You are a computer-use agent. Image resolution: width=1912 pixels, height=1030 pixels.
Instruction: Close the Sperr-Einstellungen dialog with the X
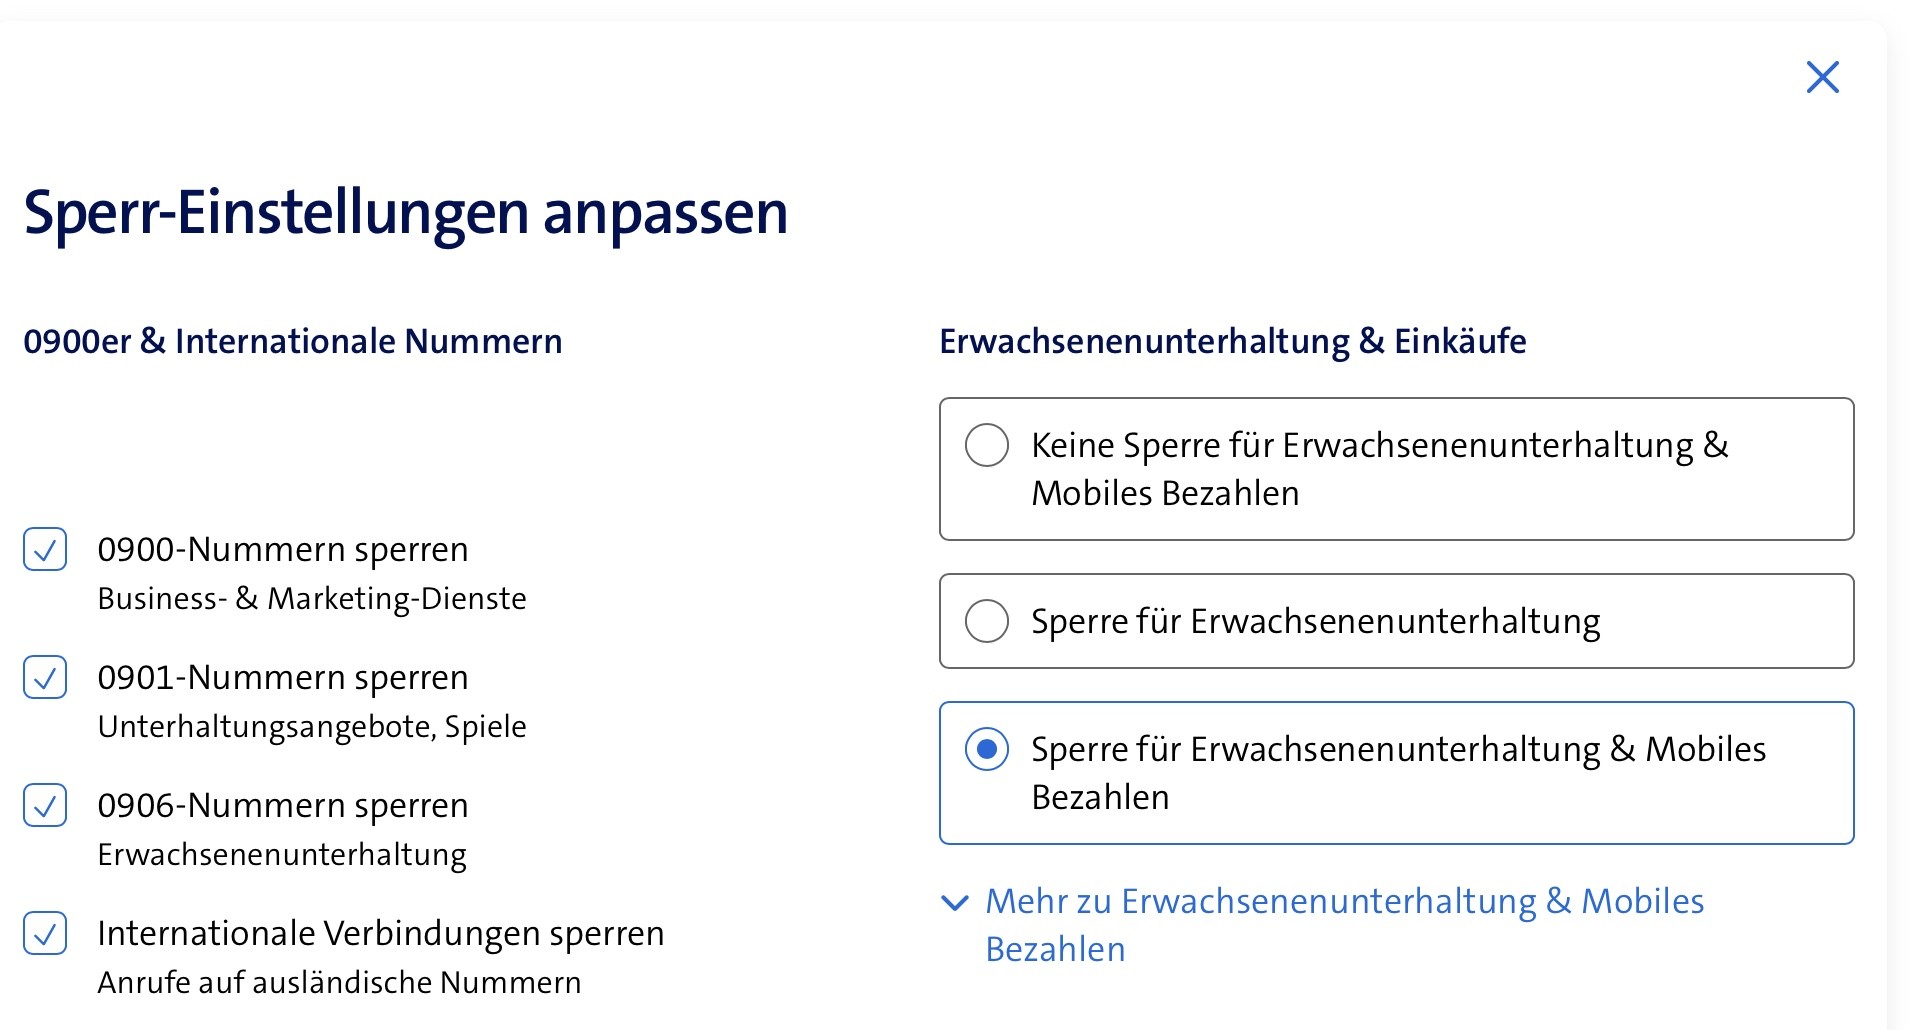point(1822,77)
